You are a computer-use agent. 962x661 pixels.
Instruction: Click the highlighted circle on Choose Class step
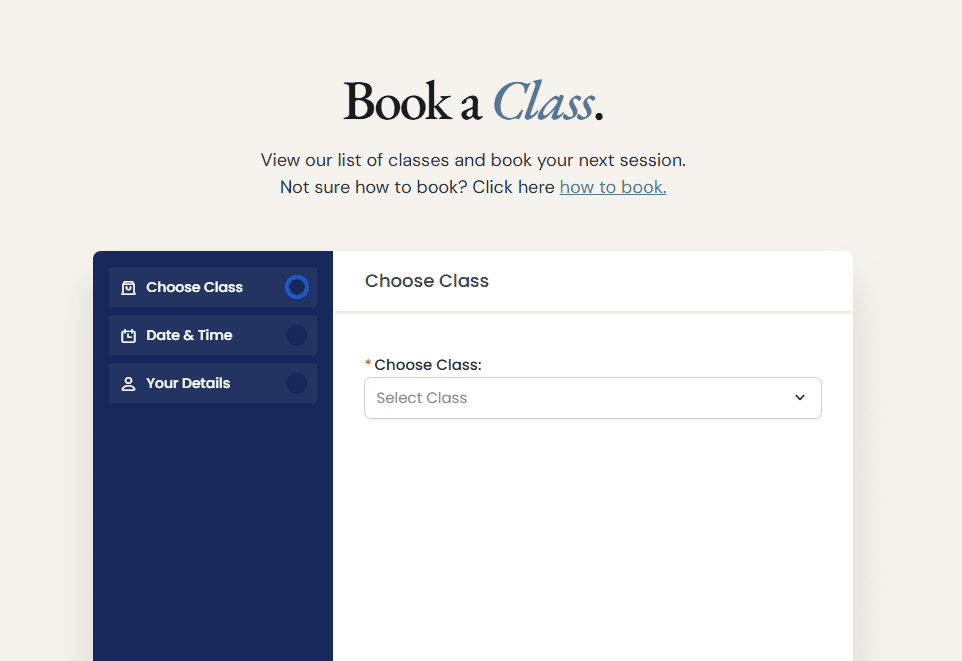tap(297, 288)
